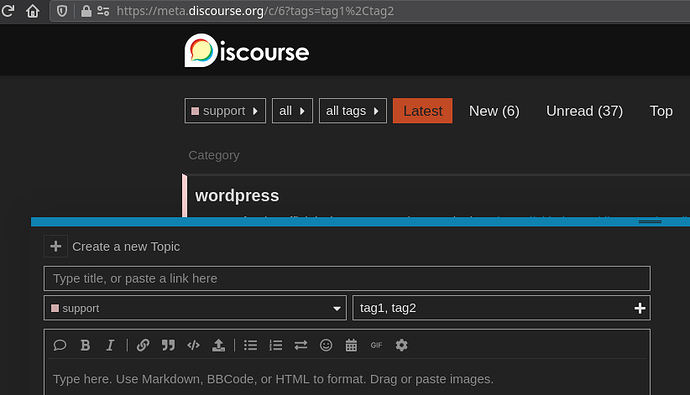Viewport: 690px width, 395px height.
Task: Click the browser address bar URL
Action: pos(255,11)
